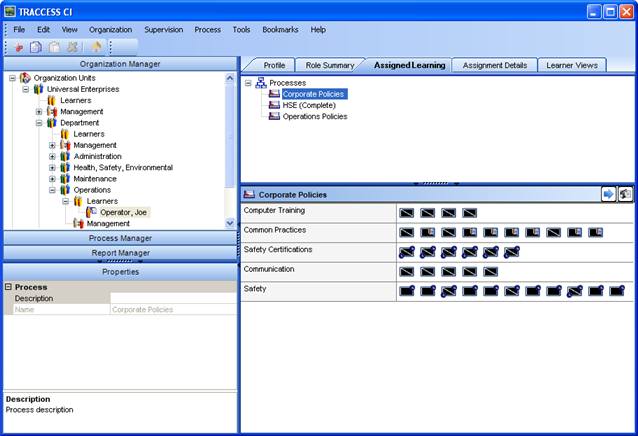
Task: Switch to the Assignment Details tab
Action: (x=495, y=65)
